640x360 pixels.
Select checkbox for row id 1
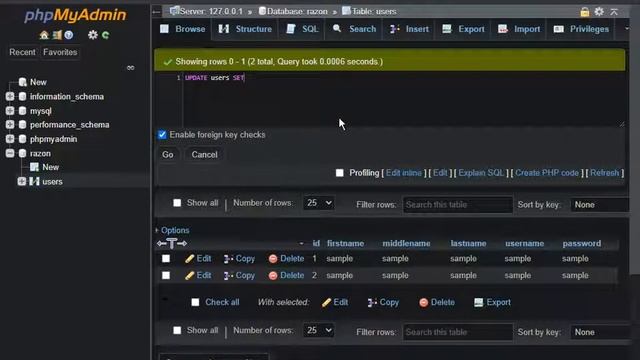coord(166,259)
